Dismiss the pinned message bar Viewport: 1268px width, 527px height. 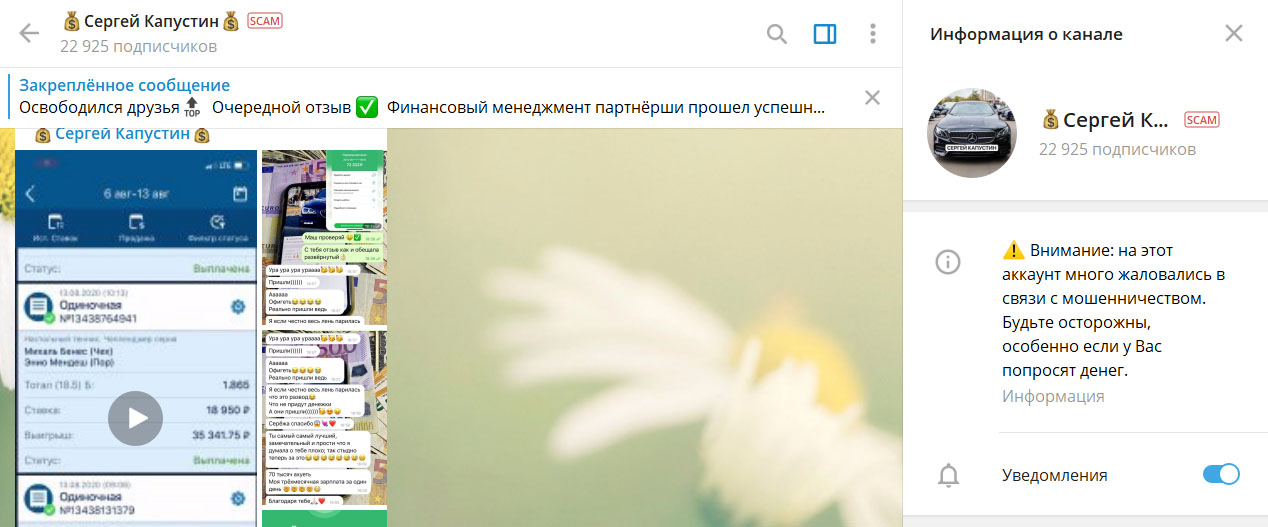[x=872, y=97]
